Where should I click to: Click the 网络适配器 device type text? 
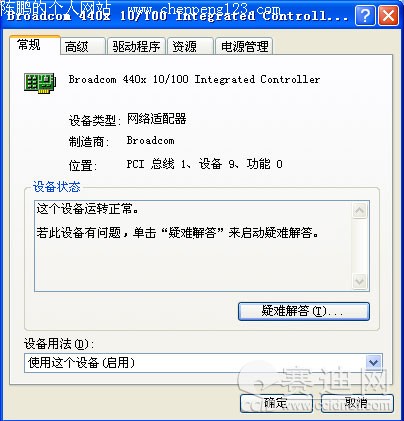pyautogui.click(x=156, y=119)
